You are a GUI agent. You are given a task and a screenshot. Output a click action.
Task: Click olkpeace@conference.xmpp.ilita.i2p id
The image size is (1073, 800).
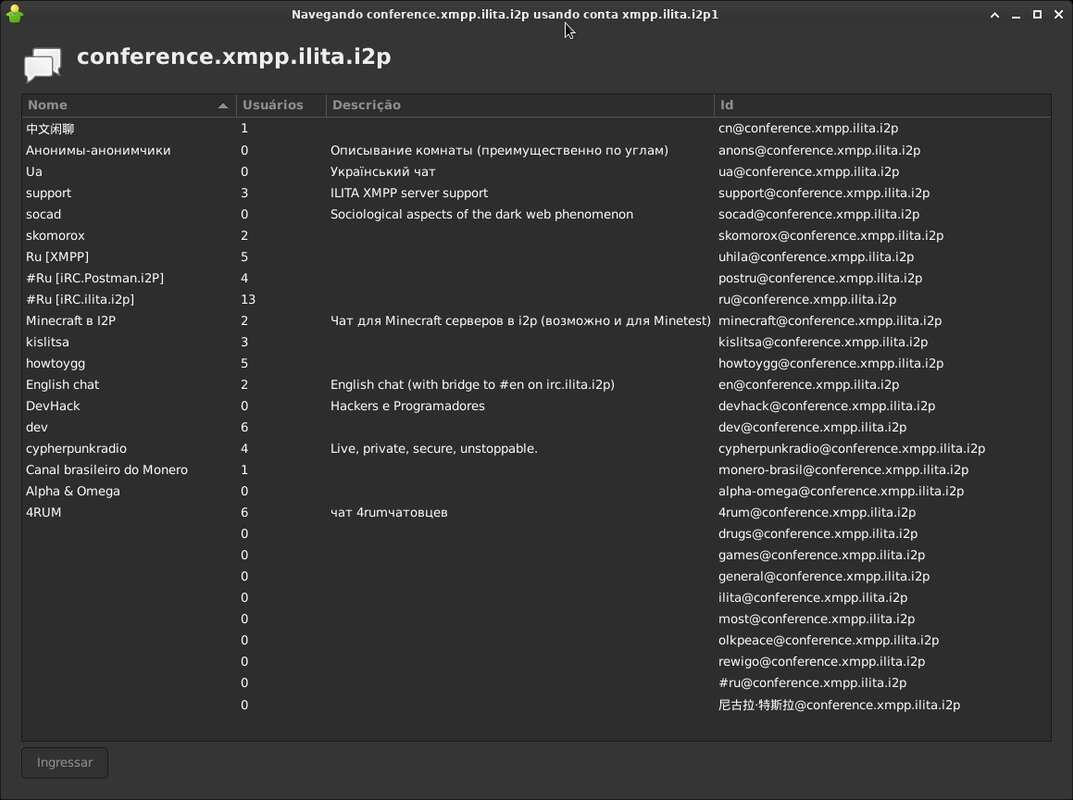click(828, 639)
